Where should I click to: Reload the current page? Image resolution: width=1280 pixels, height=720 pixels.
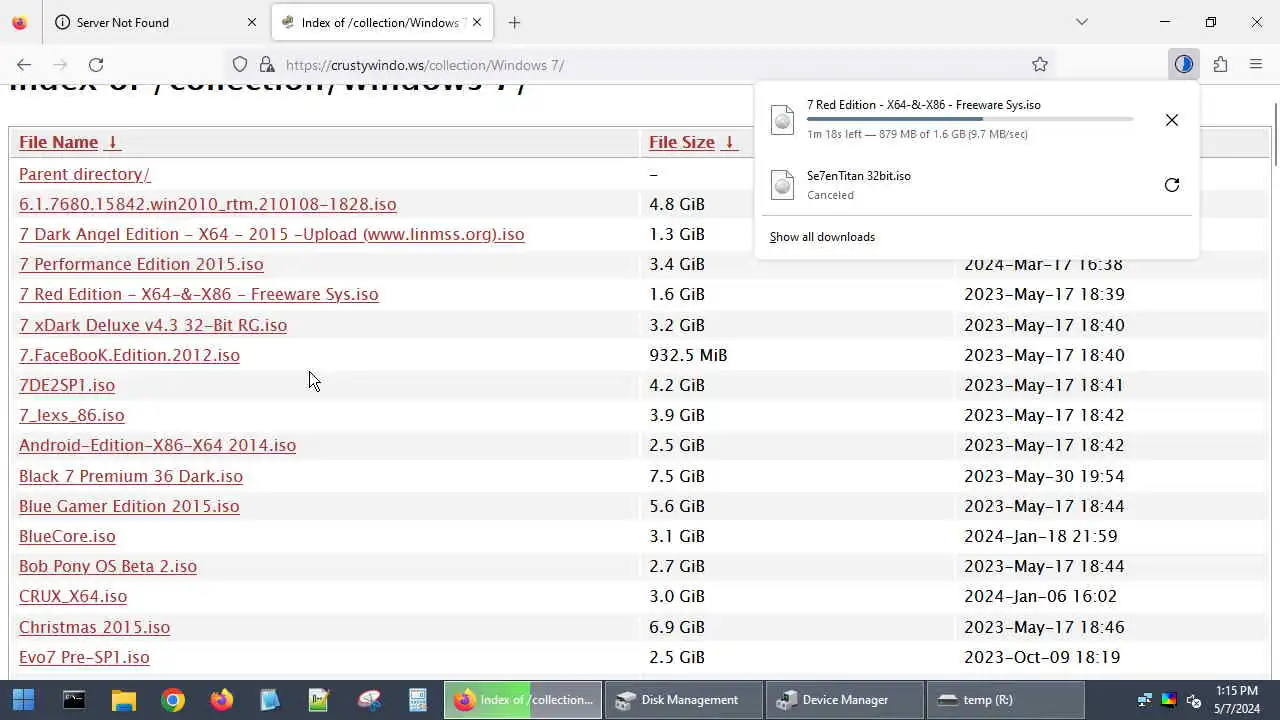coord(96,65)
